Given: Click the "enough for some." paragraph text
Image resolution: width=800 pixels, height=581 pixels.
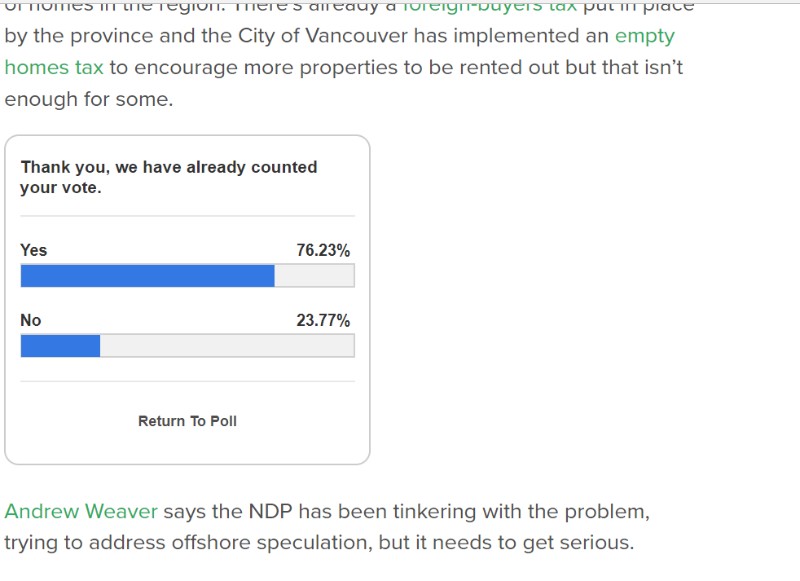Looking at the screenshot, I should tap(89, 99).
